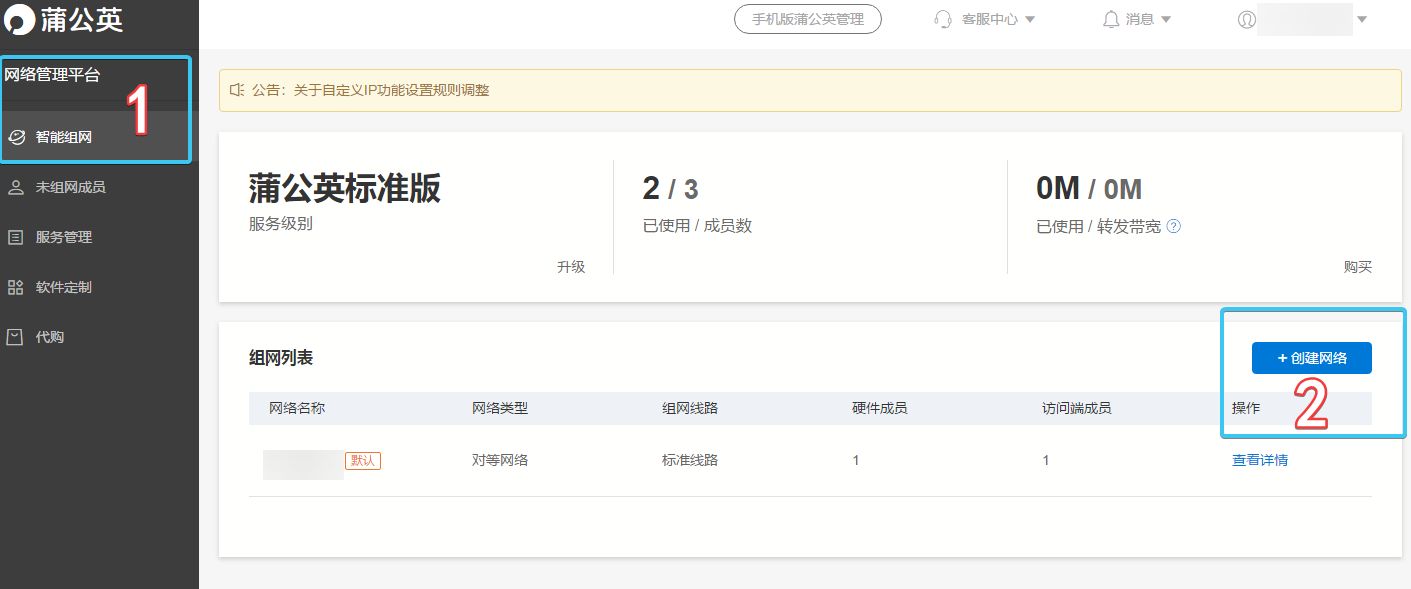Open 智能组网 sidebar icon
This screenshot has height=589, width=1411.
(16, 137)
